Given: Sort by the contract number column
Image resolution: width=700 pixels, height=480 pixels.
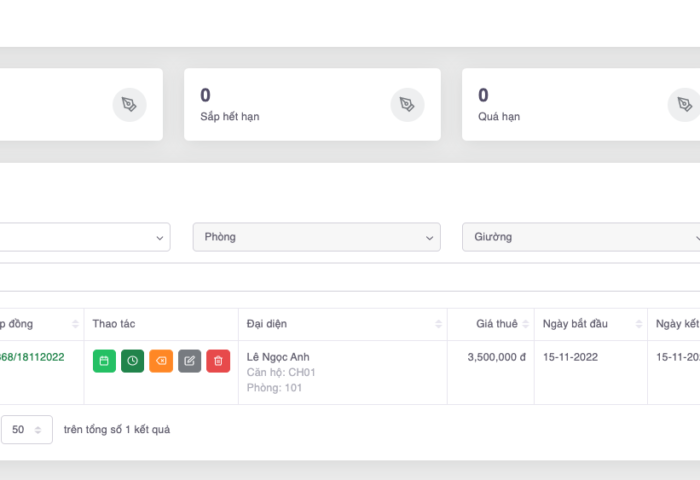Looking at the screenshot, I should click(x=75, y=324).
